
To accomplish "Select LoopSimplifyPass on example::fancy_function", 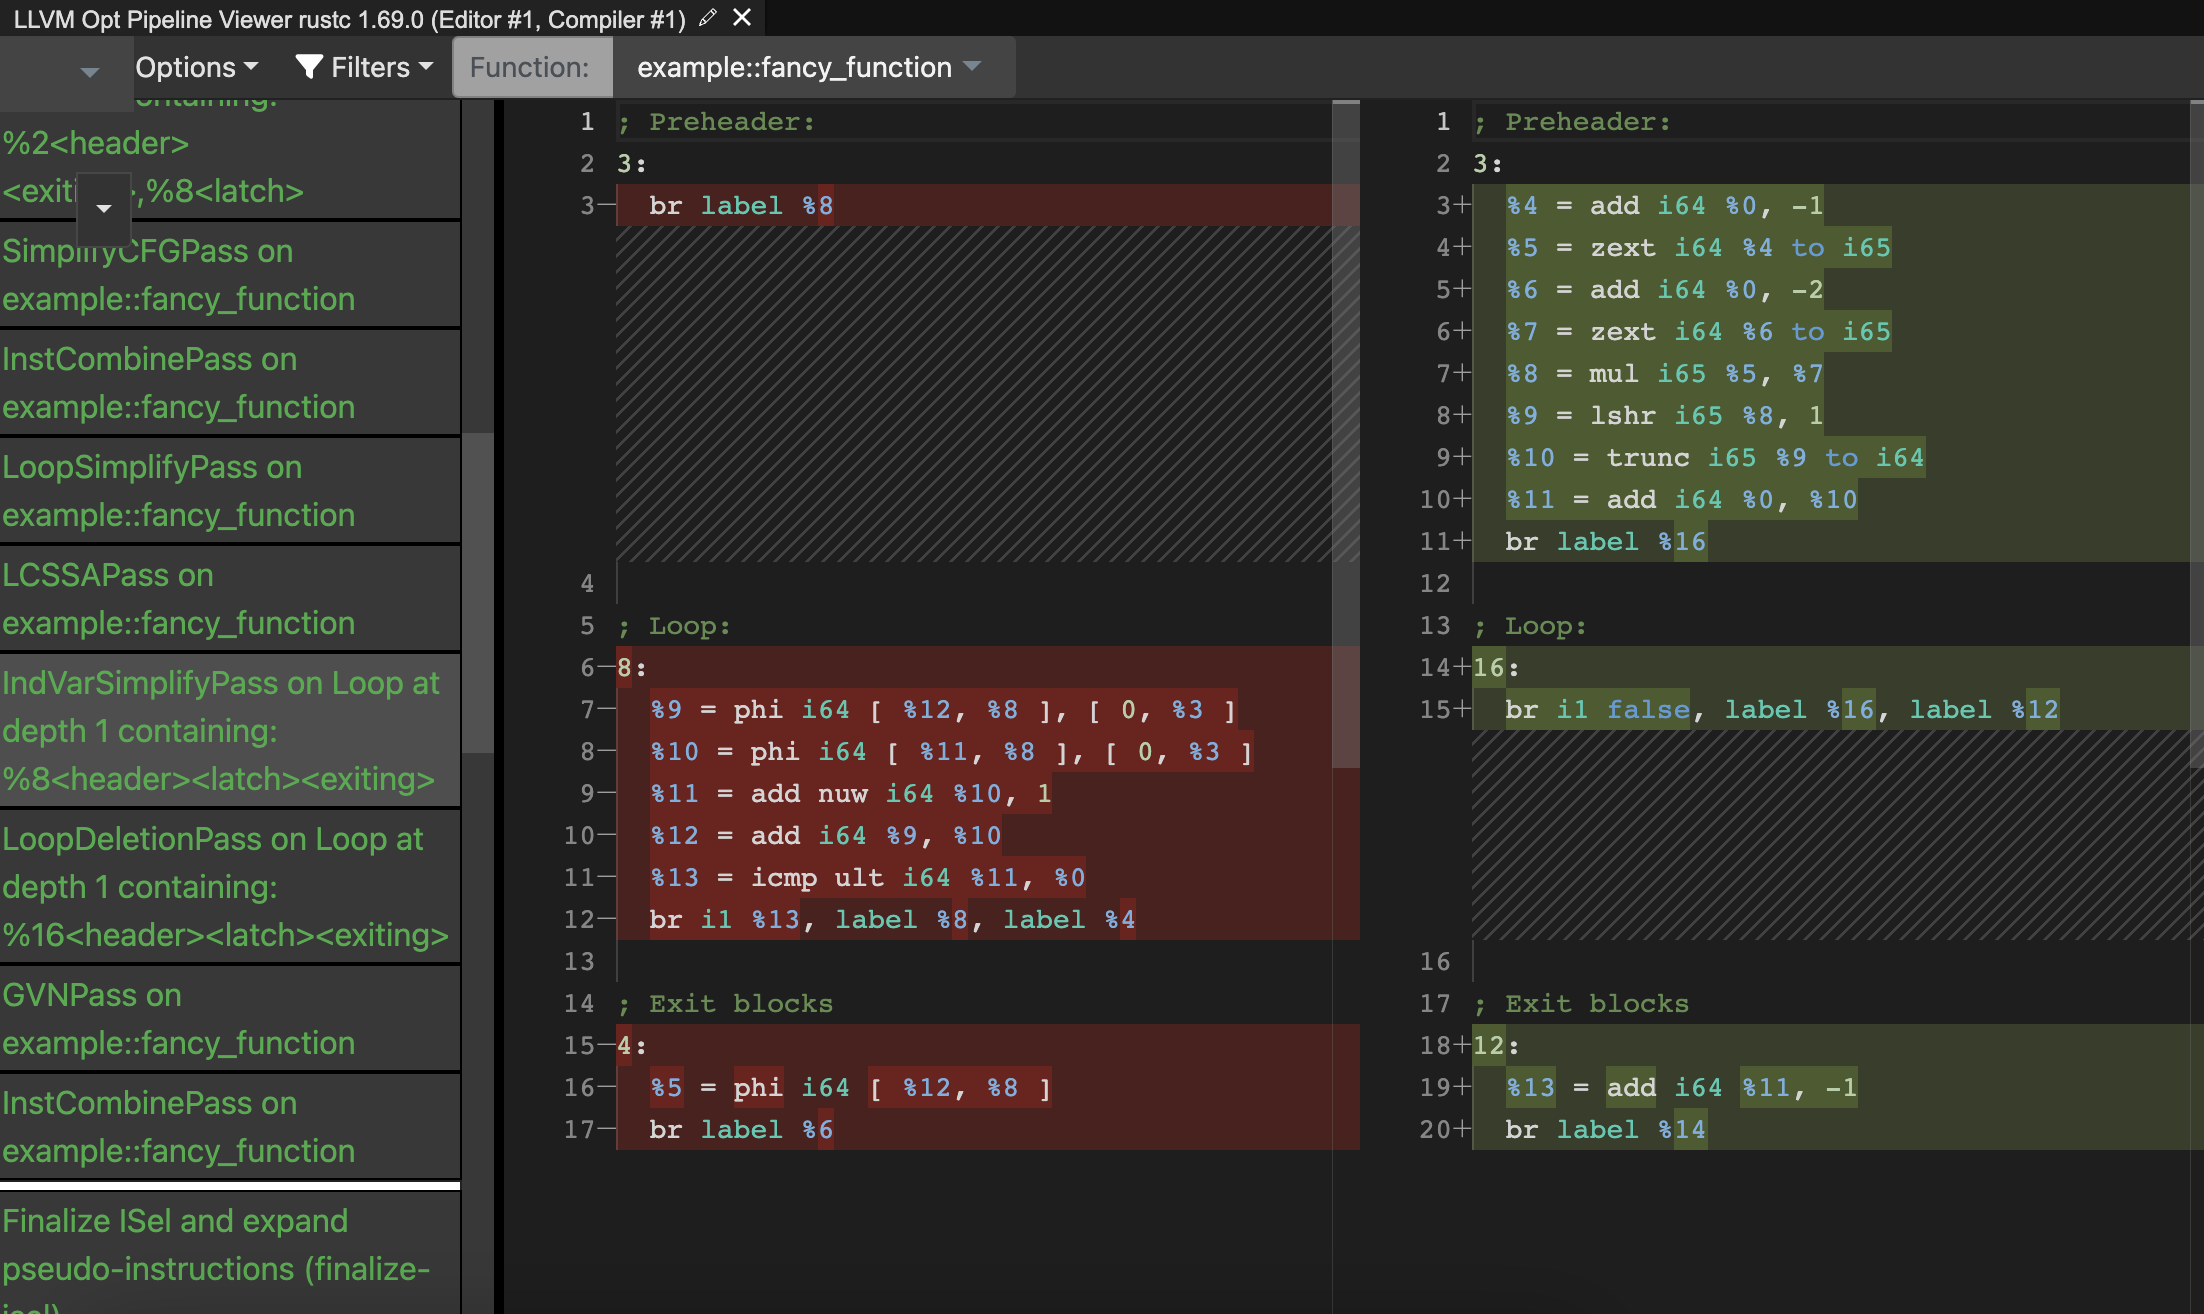I will tap(229, 491).
